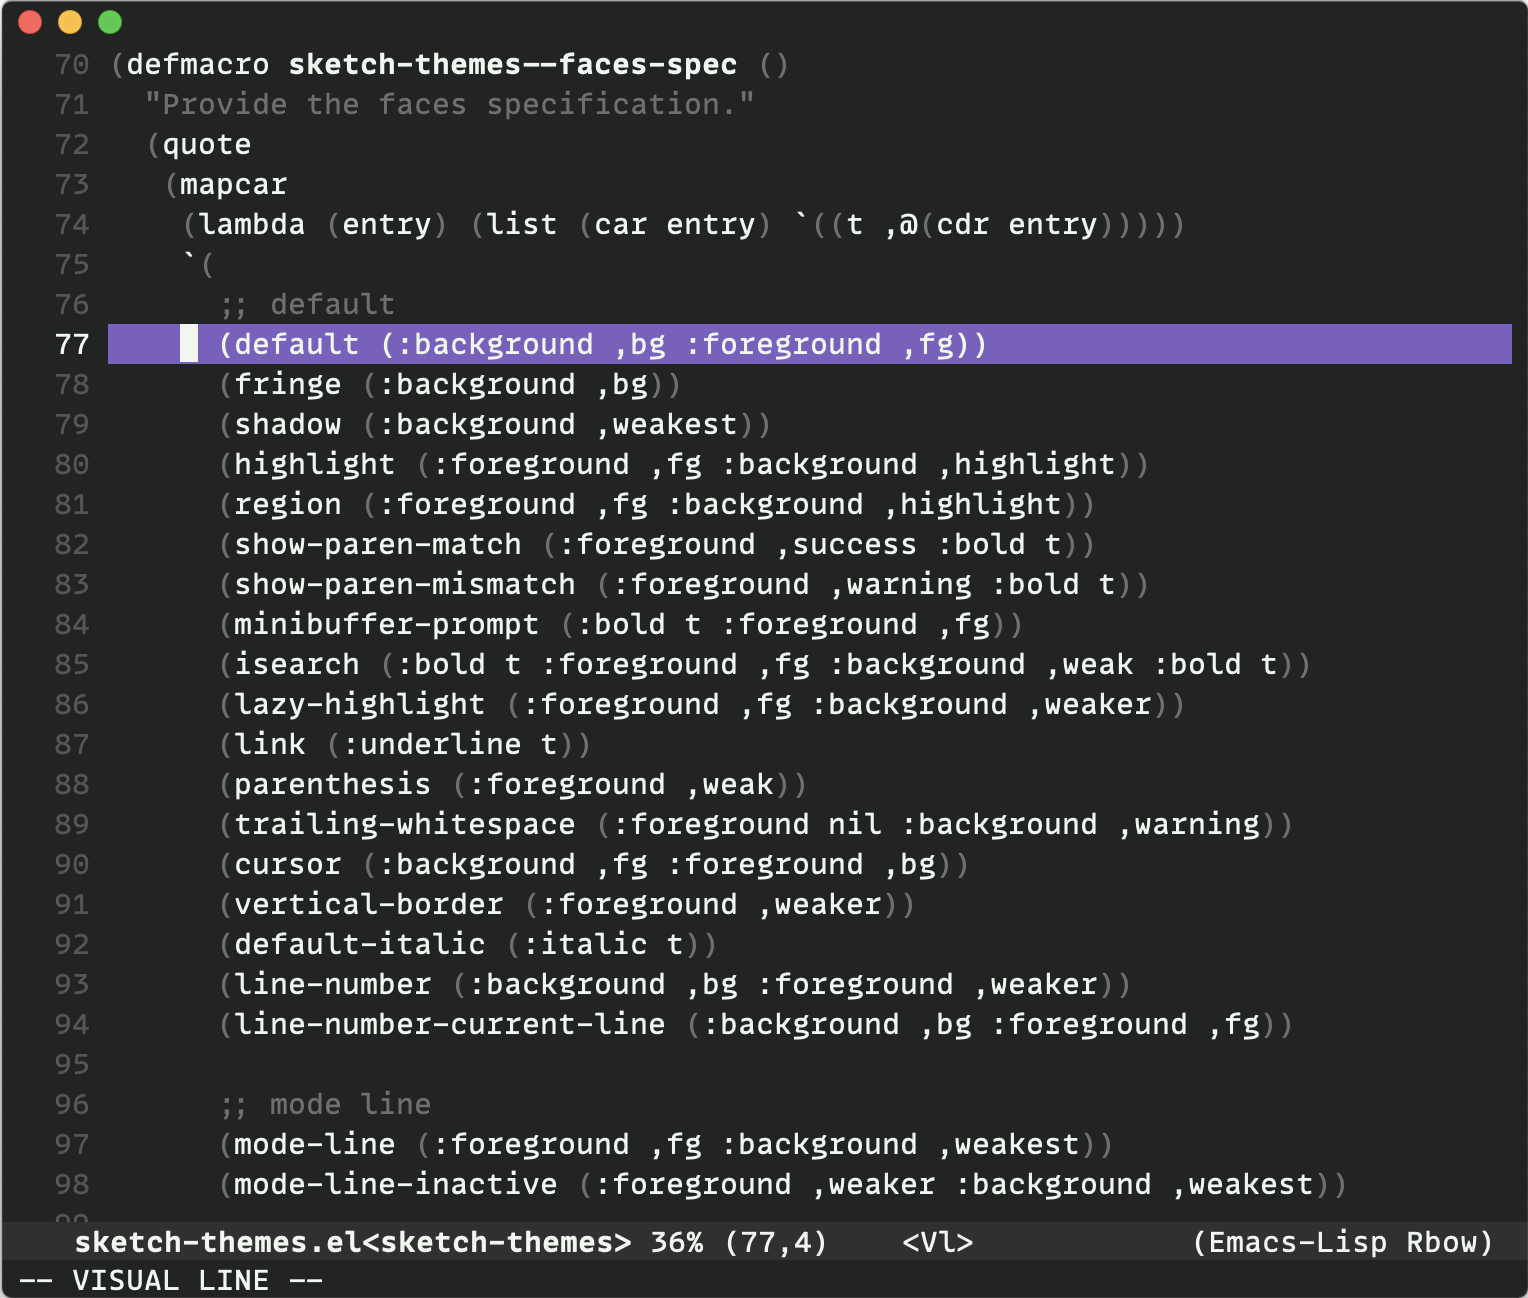Click ,weakest on the shadow line
This screenshot has height=1298, width=1528.
pyautogui.click(x=666, y=425)
